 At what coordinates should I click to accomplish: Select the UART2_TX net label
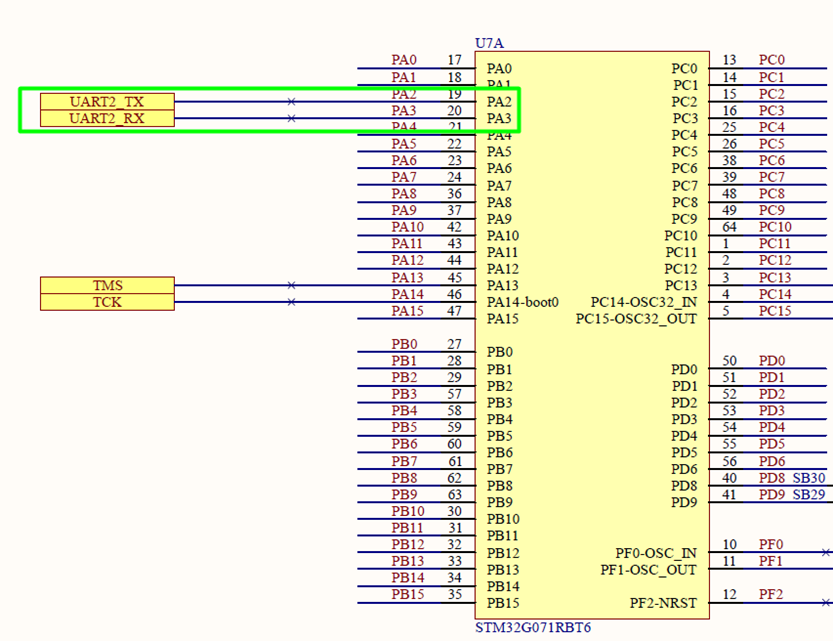[105, 101]
